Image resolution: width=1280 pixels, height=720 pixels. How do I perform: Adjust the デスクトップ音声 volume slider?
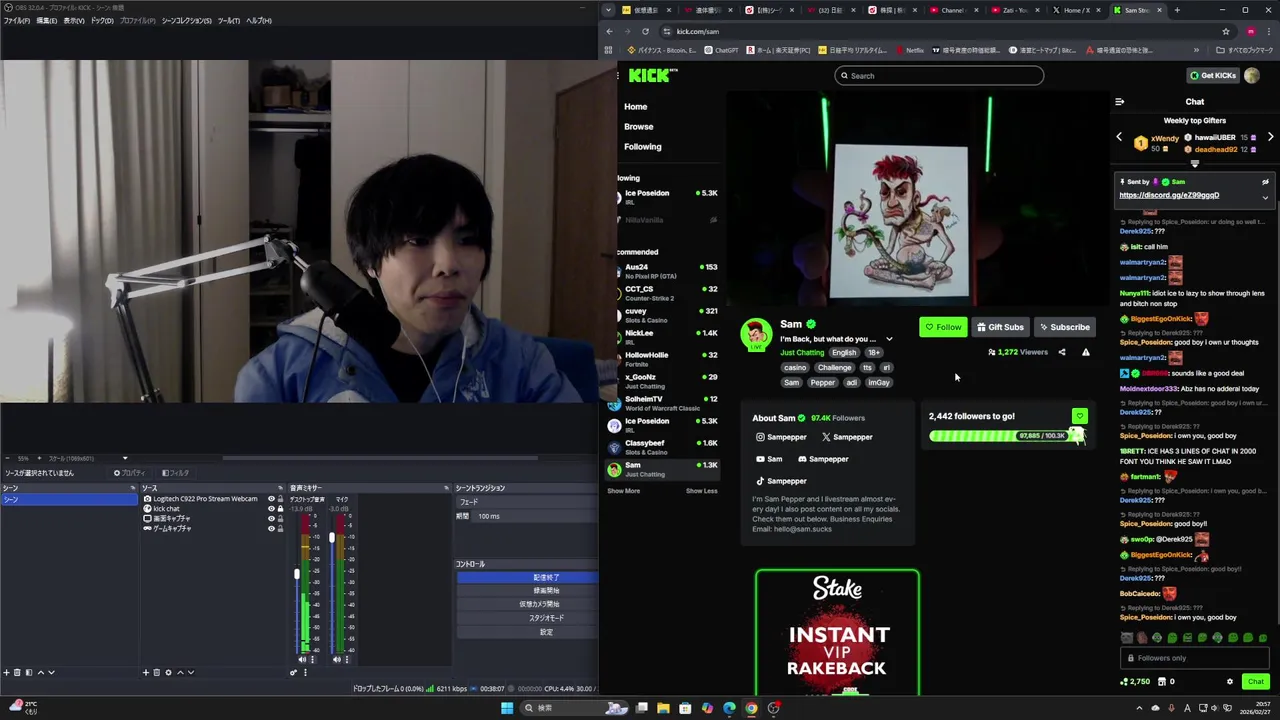[296, 574]
